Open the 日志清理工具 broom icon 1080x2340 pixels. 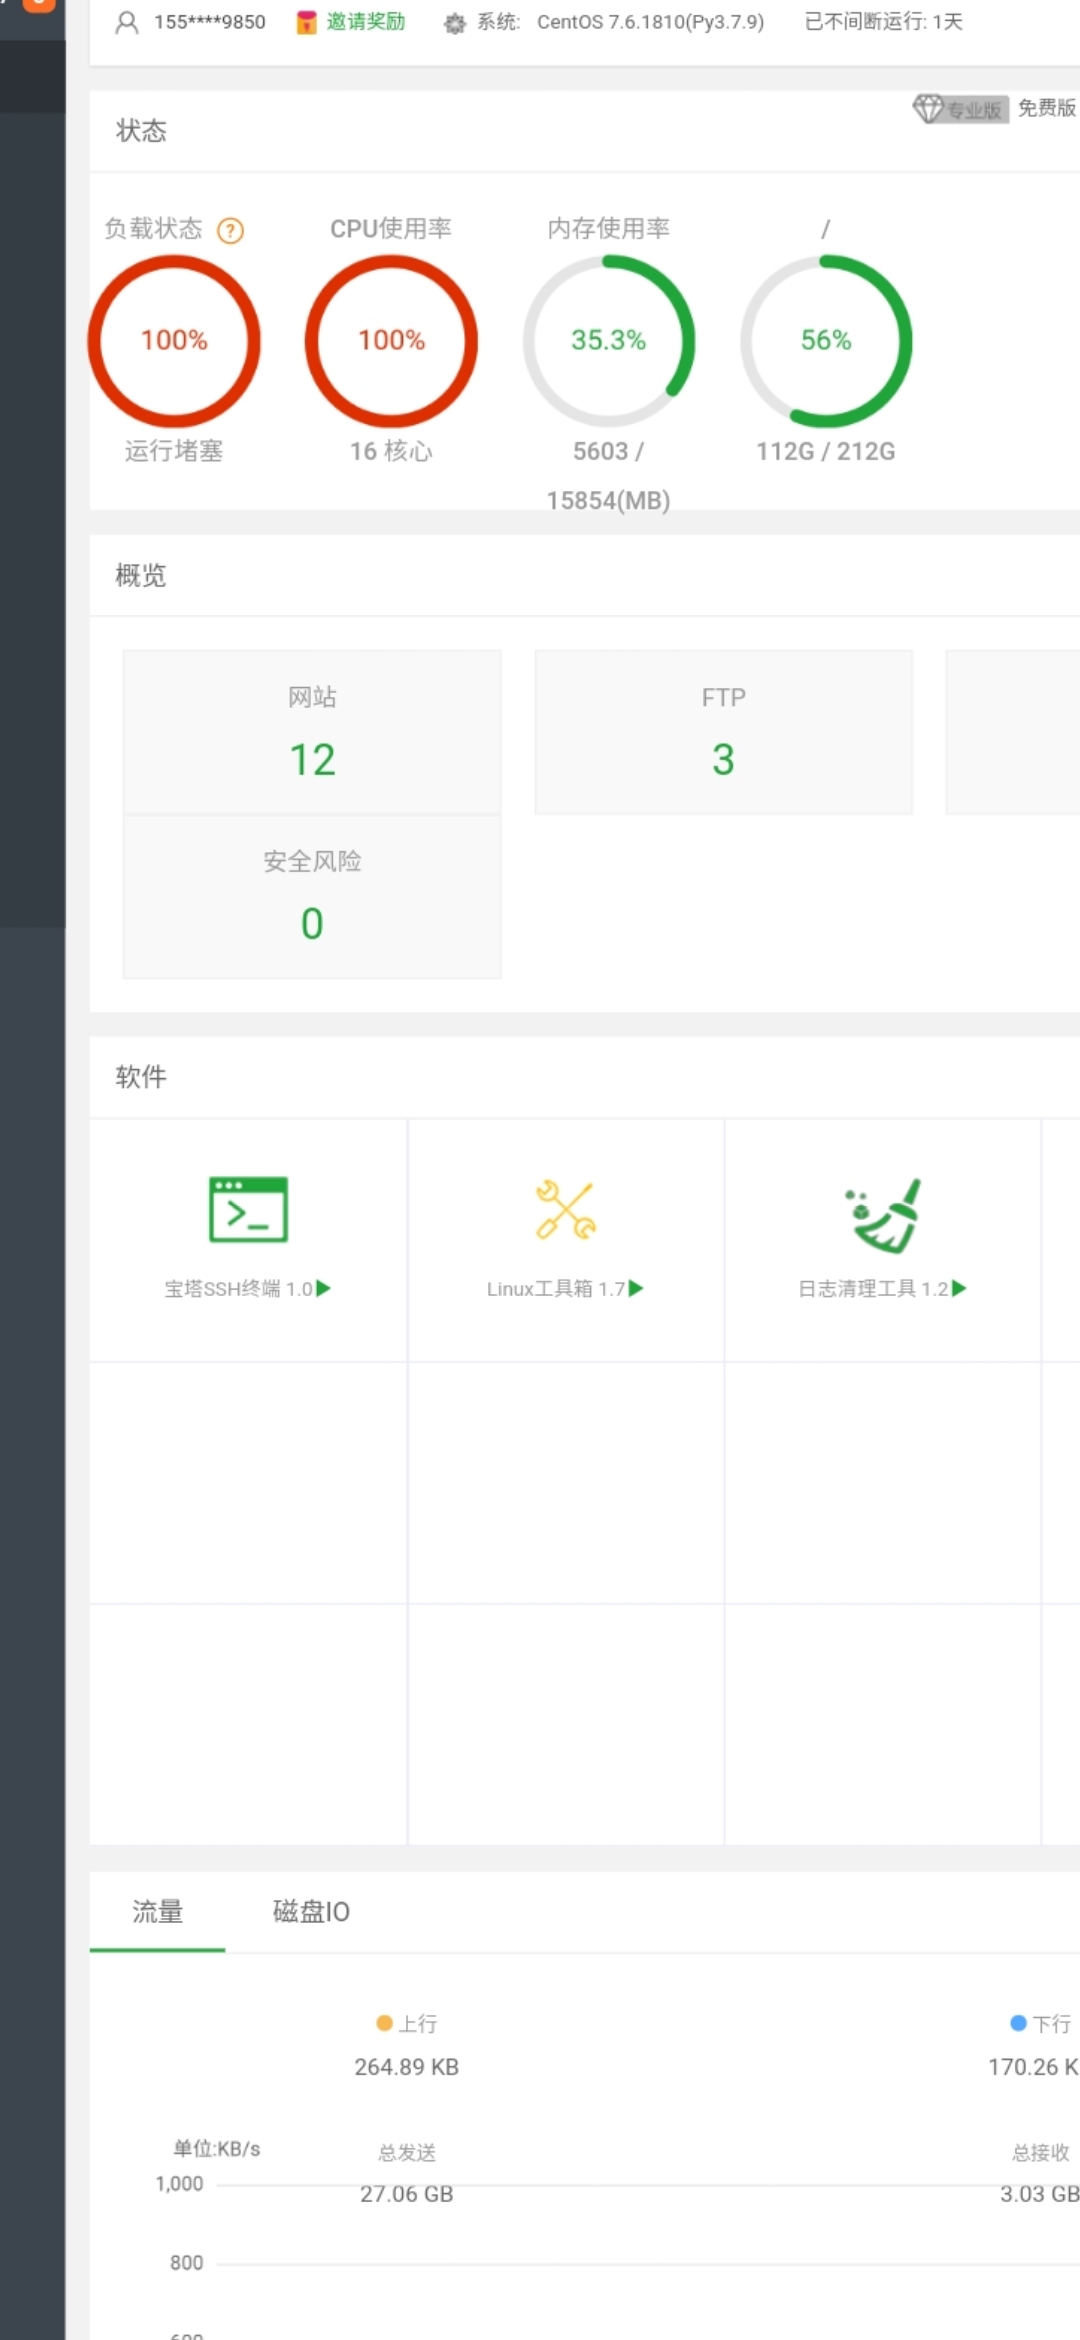tap(883, 1215)
